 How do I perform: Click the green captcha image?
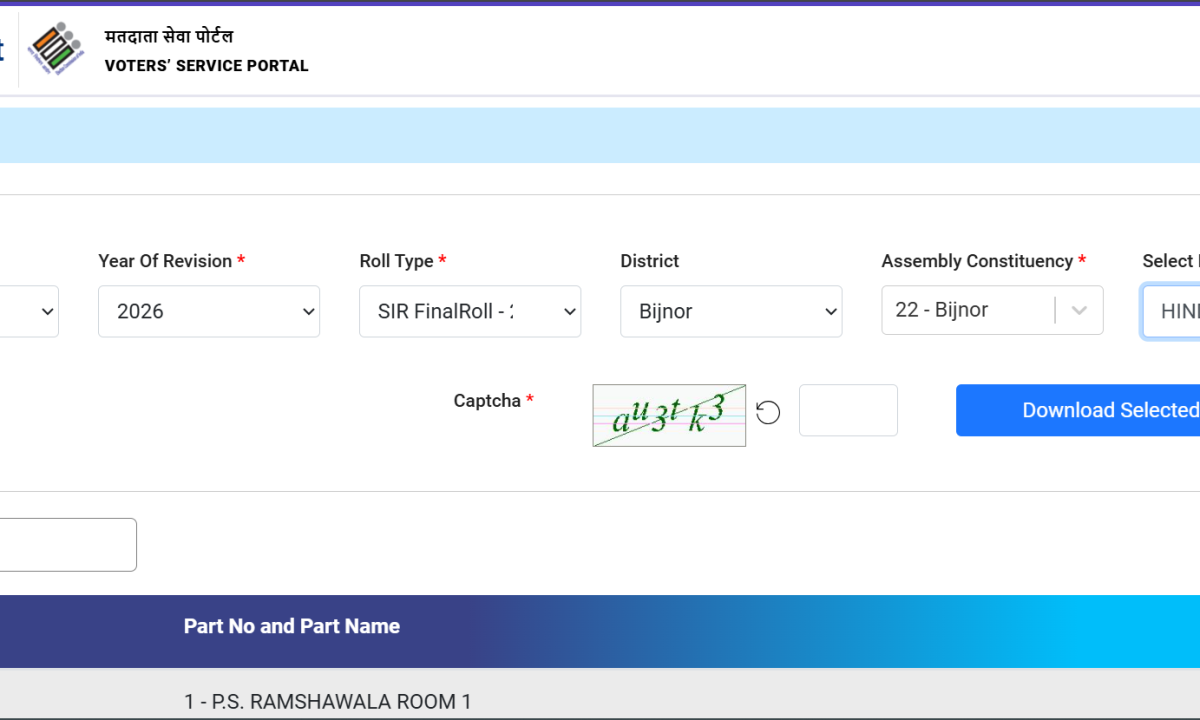point(669,415)
